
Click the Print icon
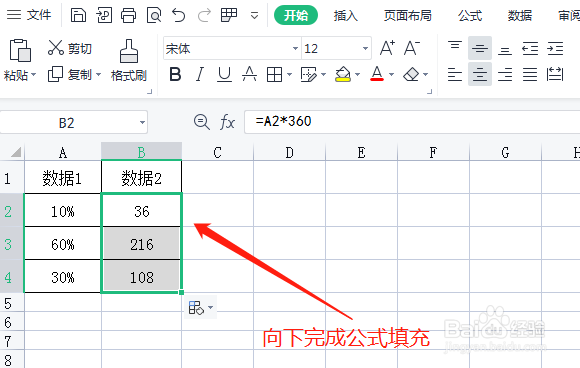click(128, 16)
